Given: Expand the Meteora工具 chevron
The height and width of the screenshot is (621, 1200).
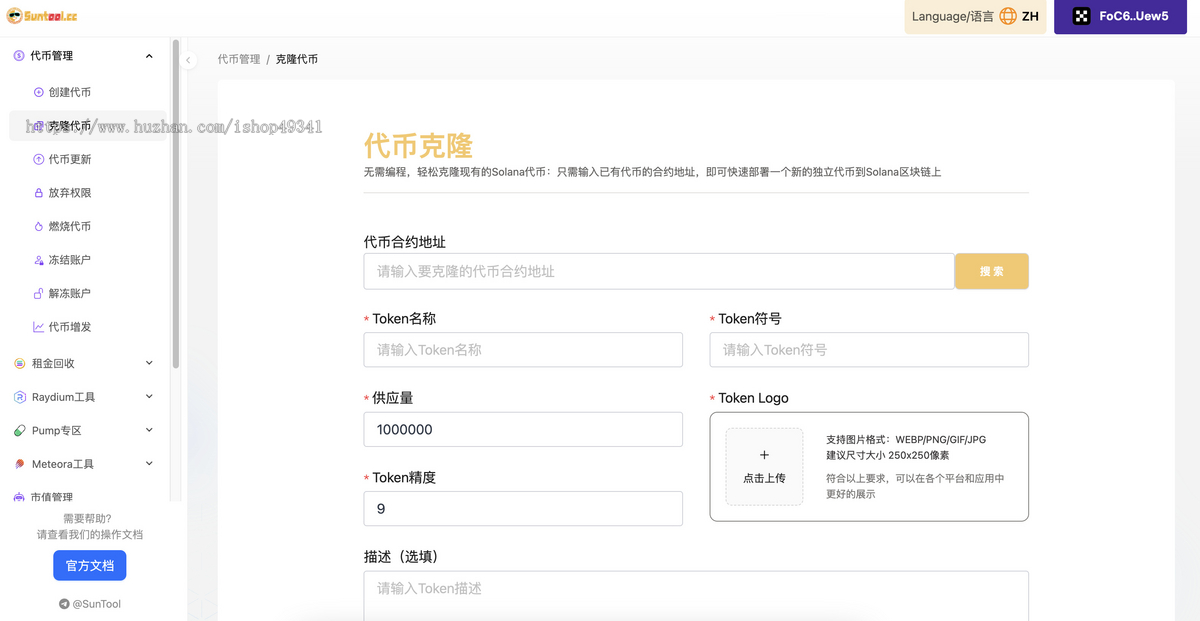Looking at the screenshot, I should point(149,464).
